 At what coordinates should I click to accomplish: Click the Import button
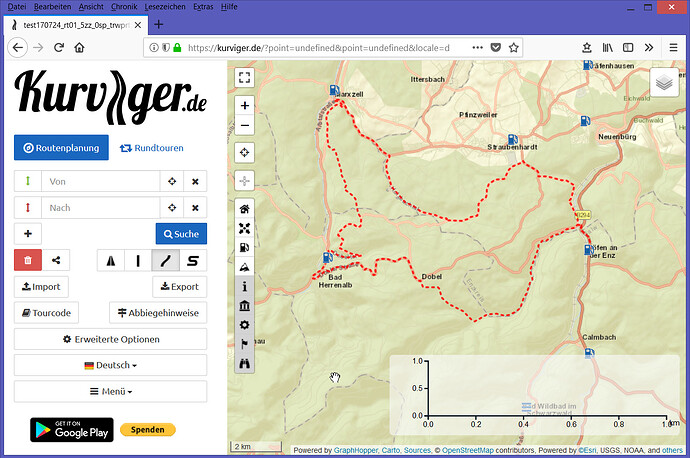point(41,287)
